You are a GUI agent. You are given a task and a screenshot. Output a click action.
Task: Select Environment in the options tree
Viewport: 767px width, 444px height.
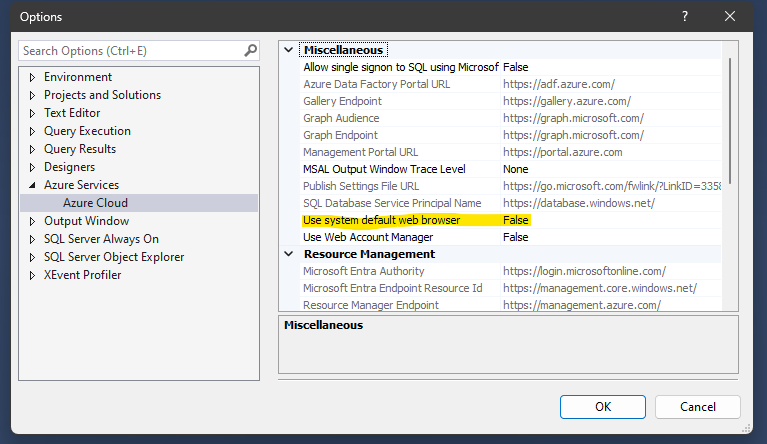[x=78, y=77]
